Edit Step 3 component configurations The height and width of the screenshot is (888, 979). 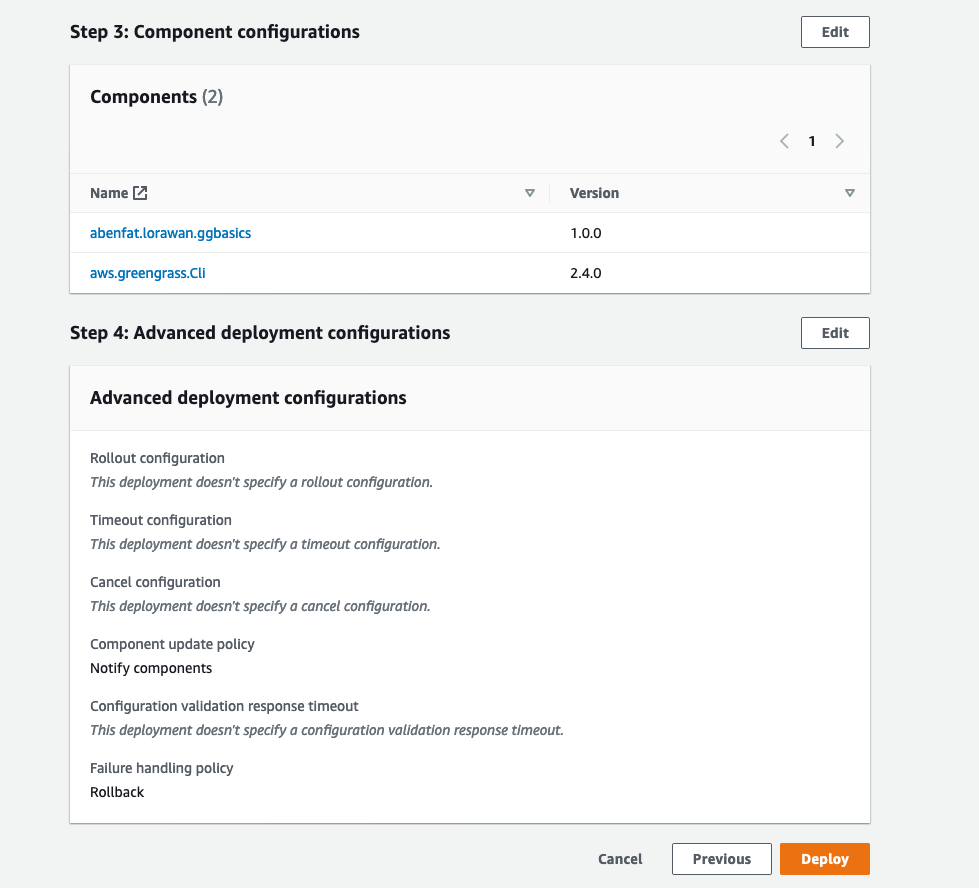[835, 32]
